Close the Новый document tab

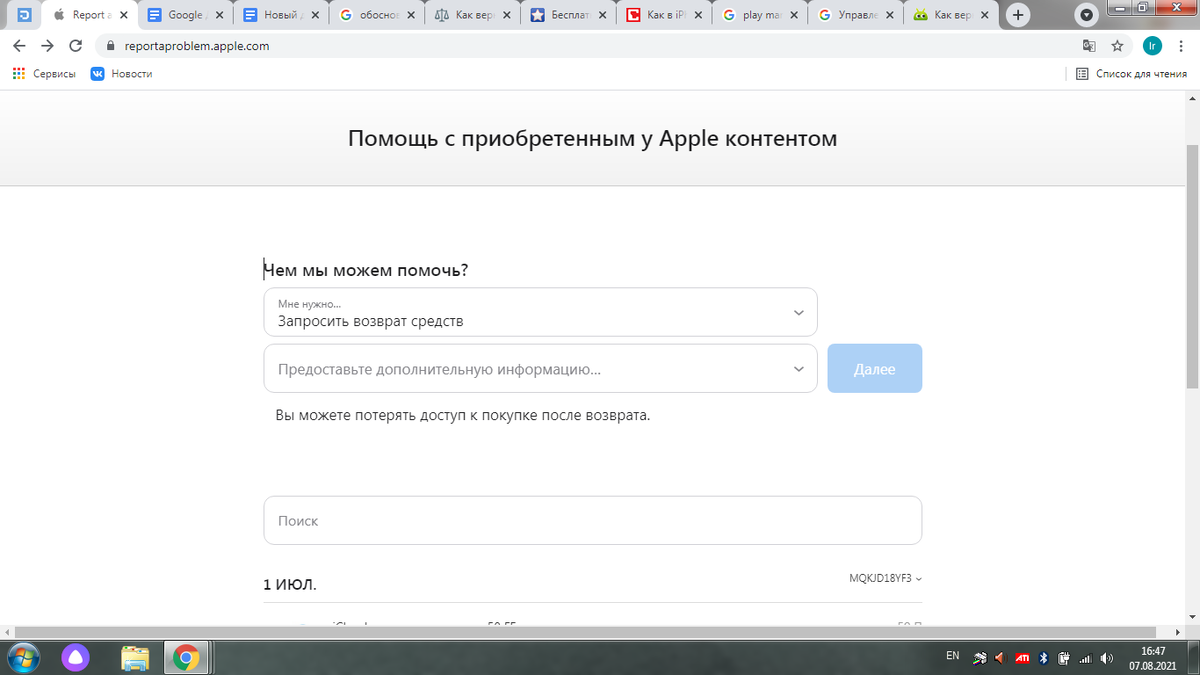tap(315, 15)
